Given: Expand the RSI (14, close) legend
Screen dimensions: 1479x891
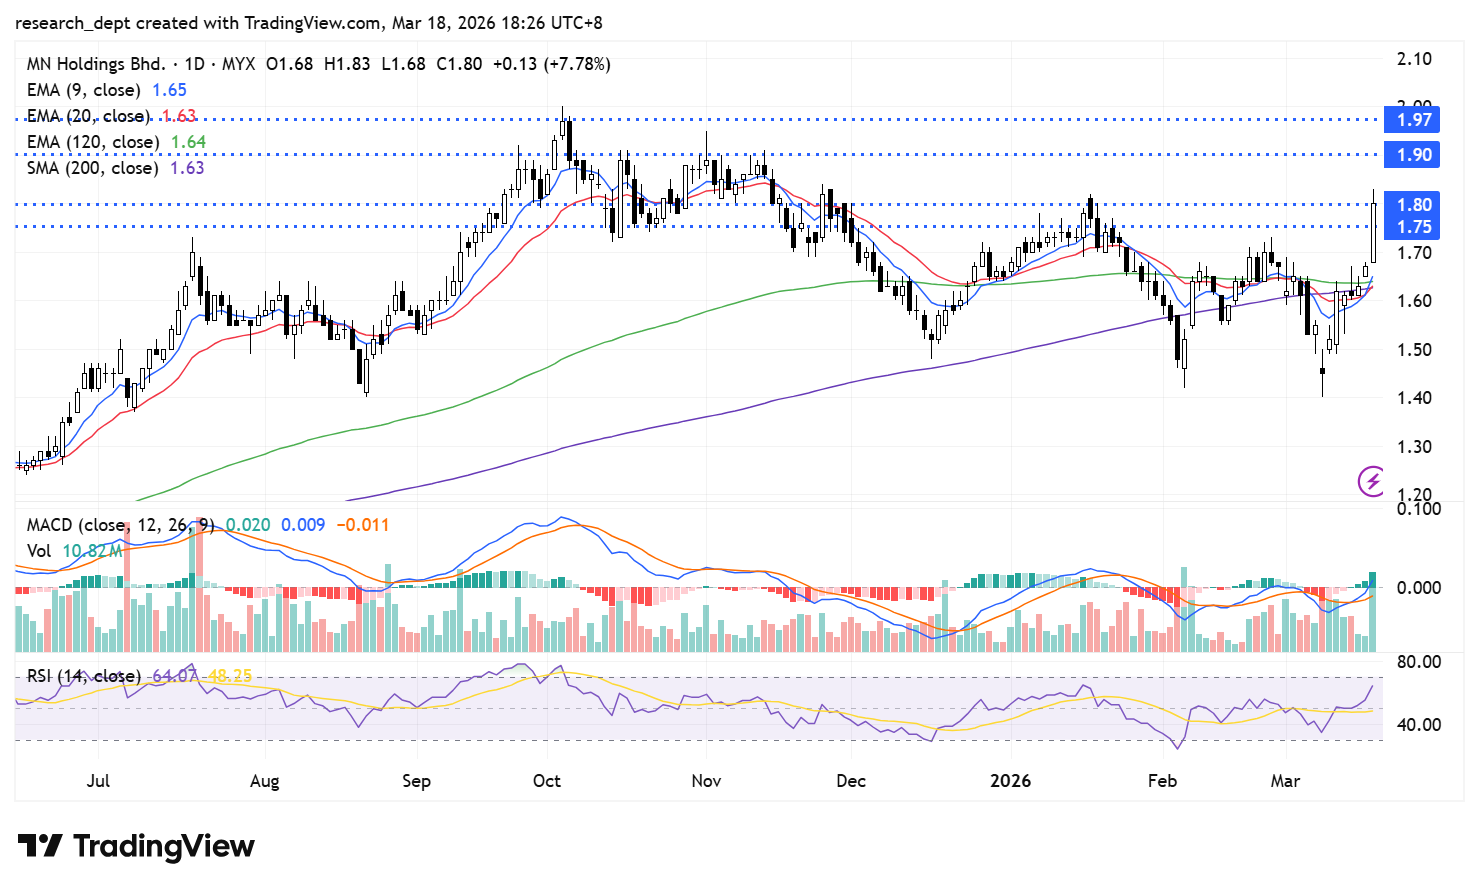Looking at the screenshot, I should [x=84, y=676].
